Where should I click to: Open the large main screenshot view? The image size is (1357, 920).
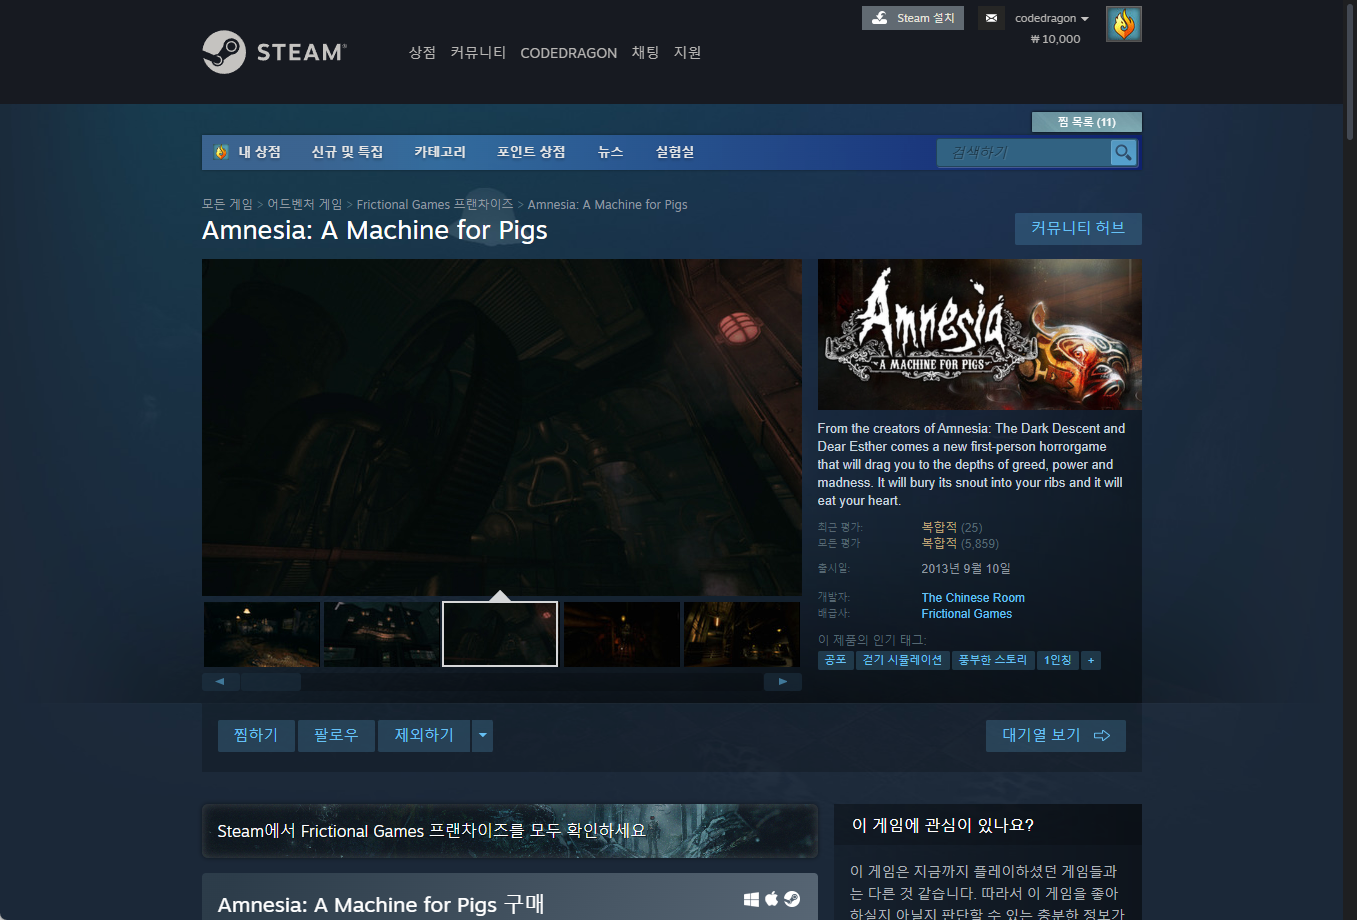click(x=502, y=428)
